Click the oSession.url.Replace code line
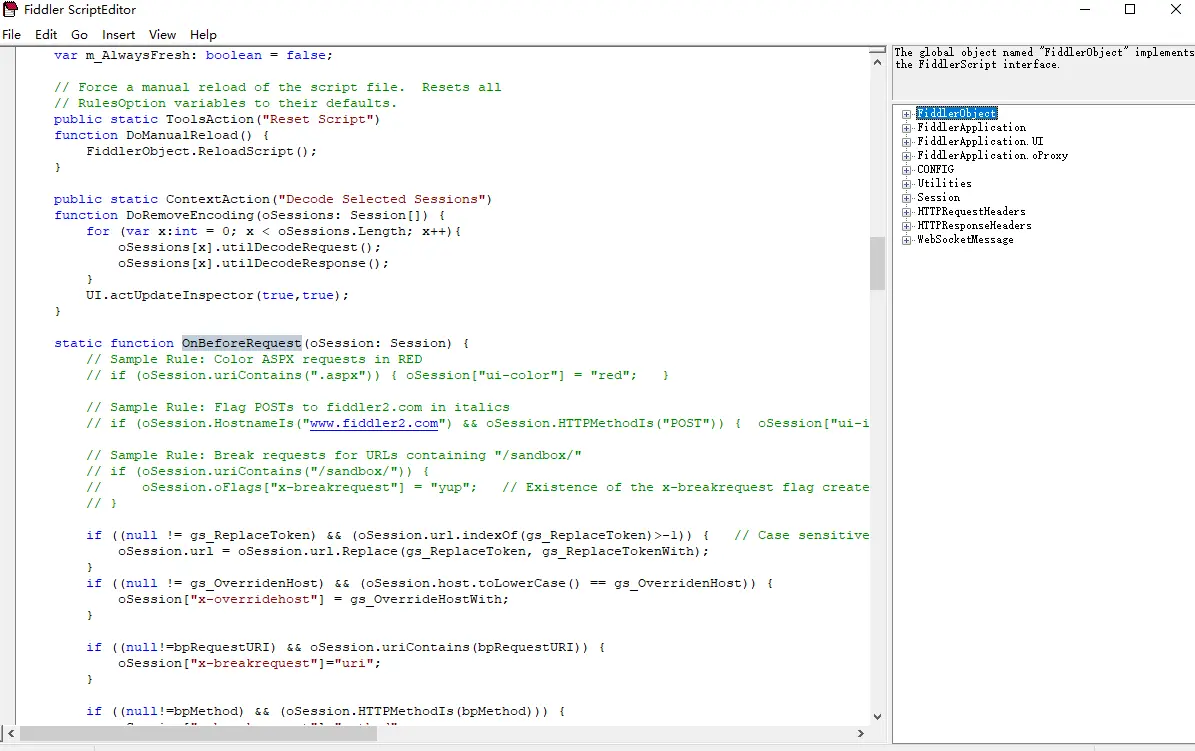Viewport: 1195px width, 751px height. coord(413,551)
